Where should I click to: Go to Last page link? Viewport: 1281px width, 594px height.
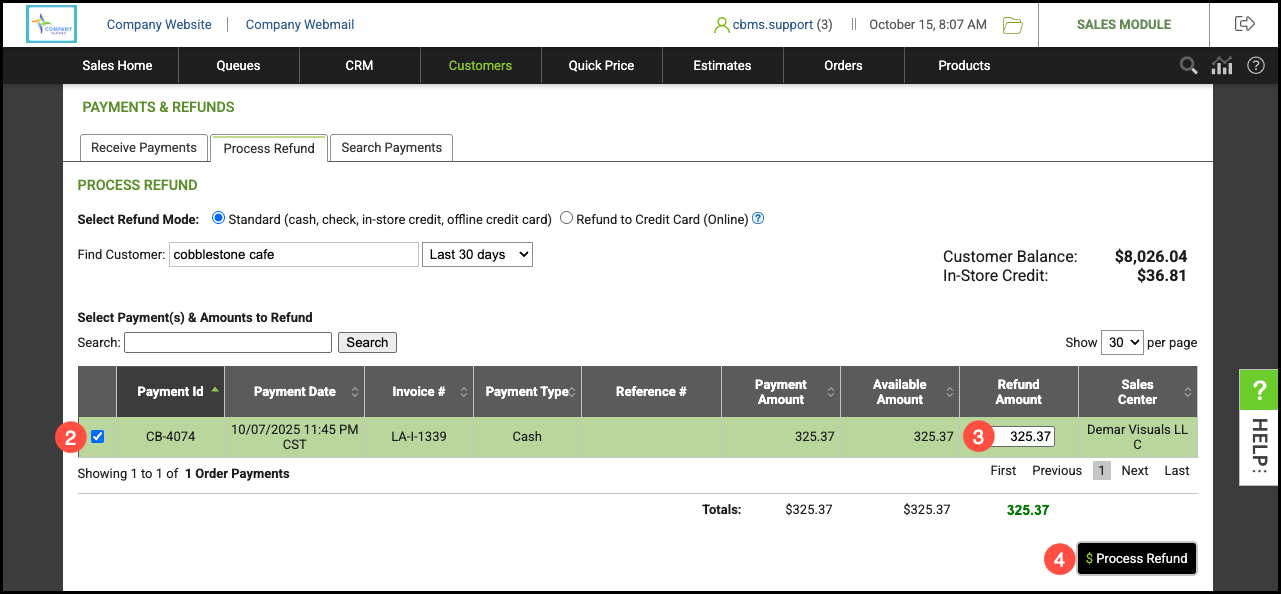pos(1177,470)
